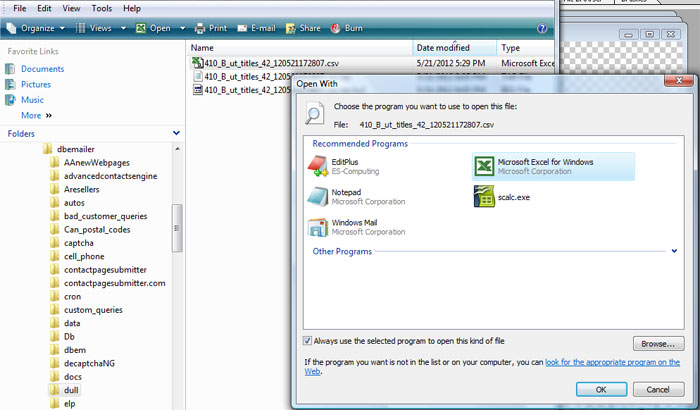Select the dbem folder
700x410 pixels.
click(68, 350)
